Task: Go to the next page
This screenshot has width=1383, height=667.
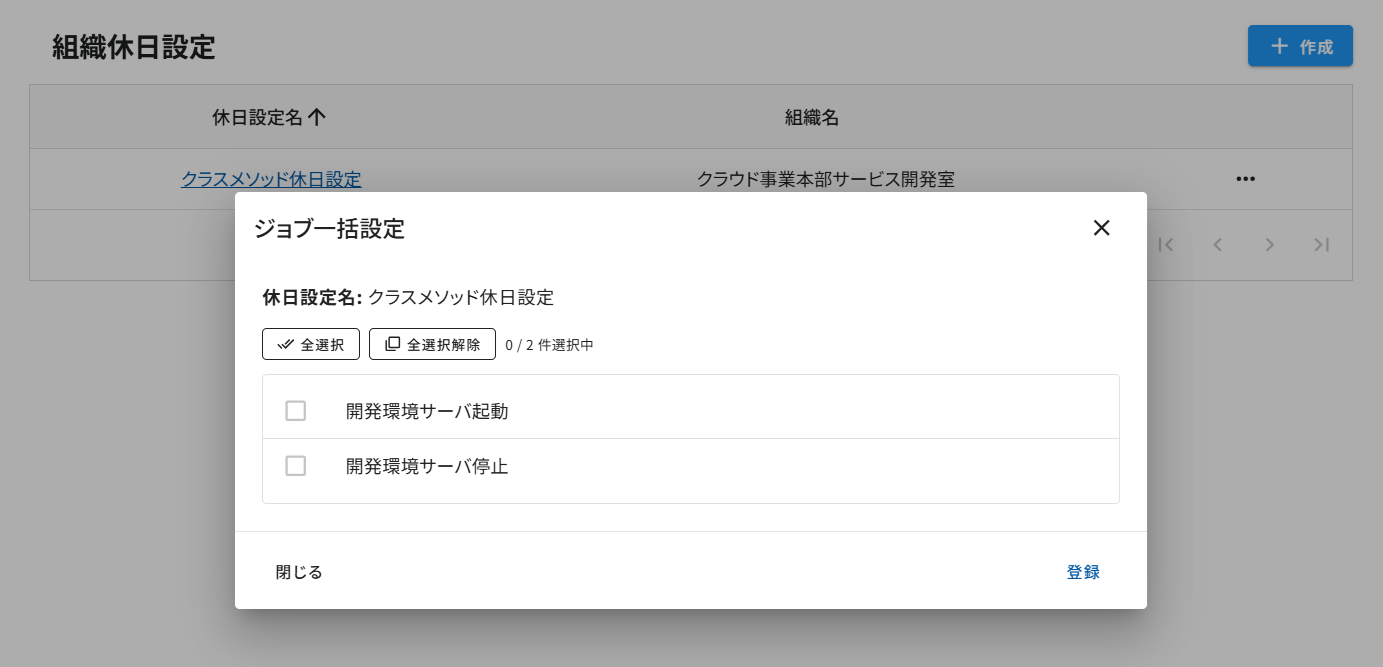Action: click(x=1269, y=244)
